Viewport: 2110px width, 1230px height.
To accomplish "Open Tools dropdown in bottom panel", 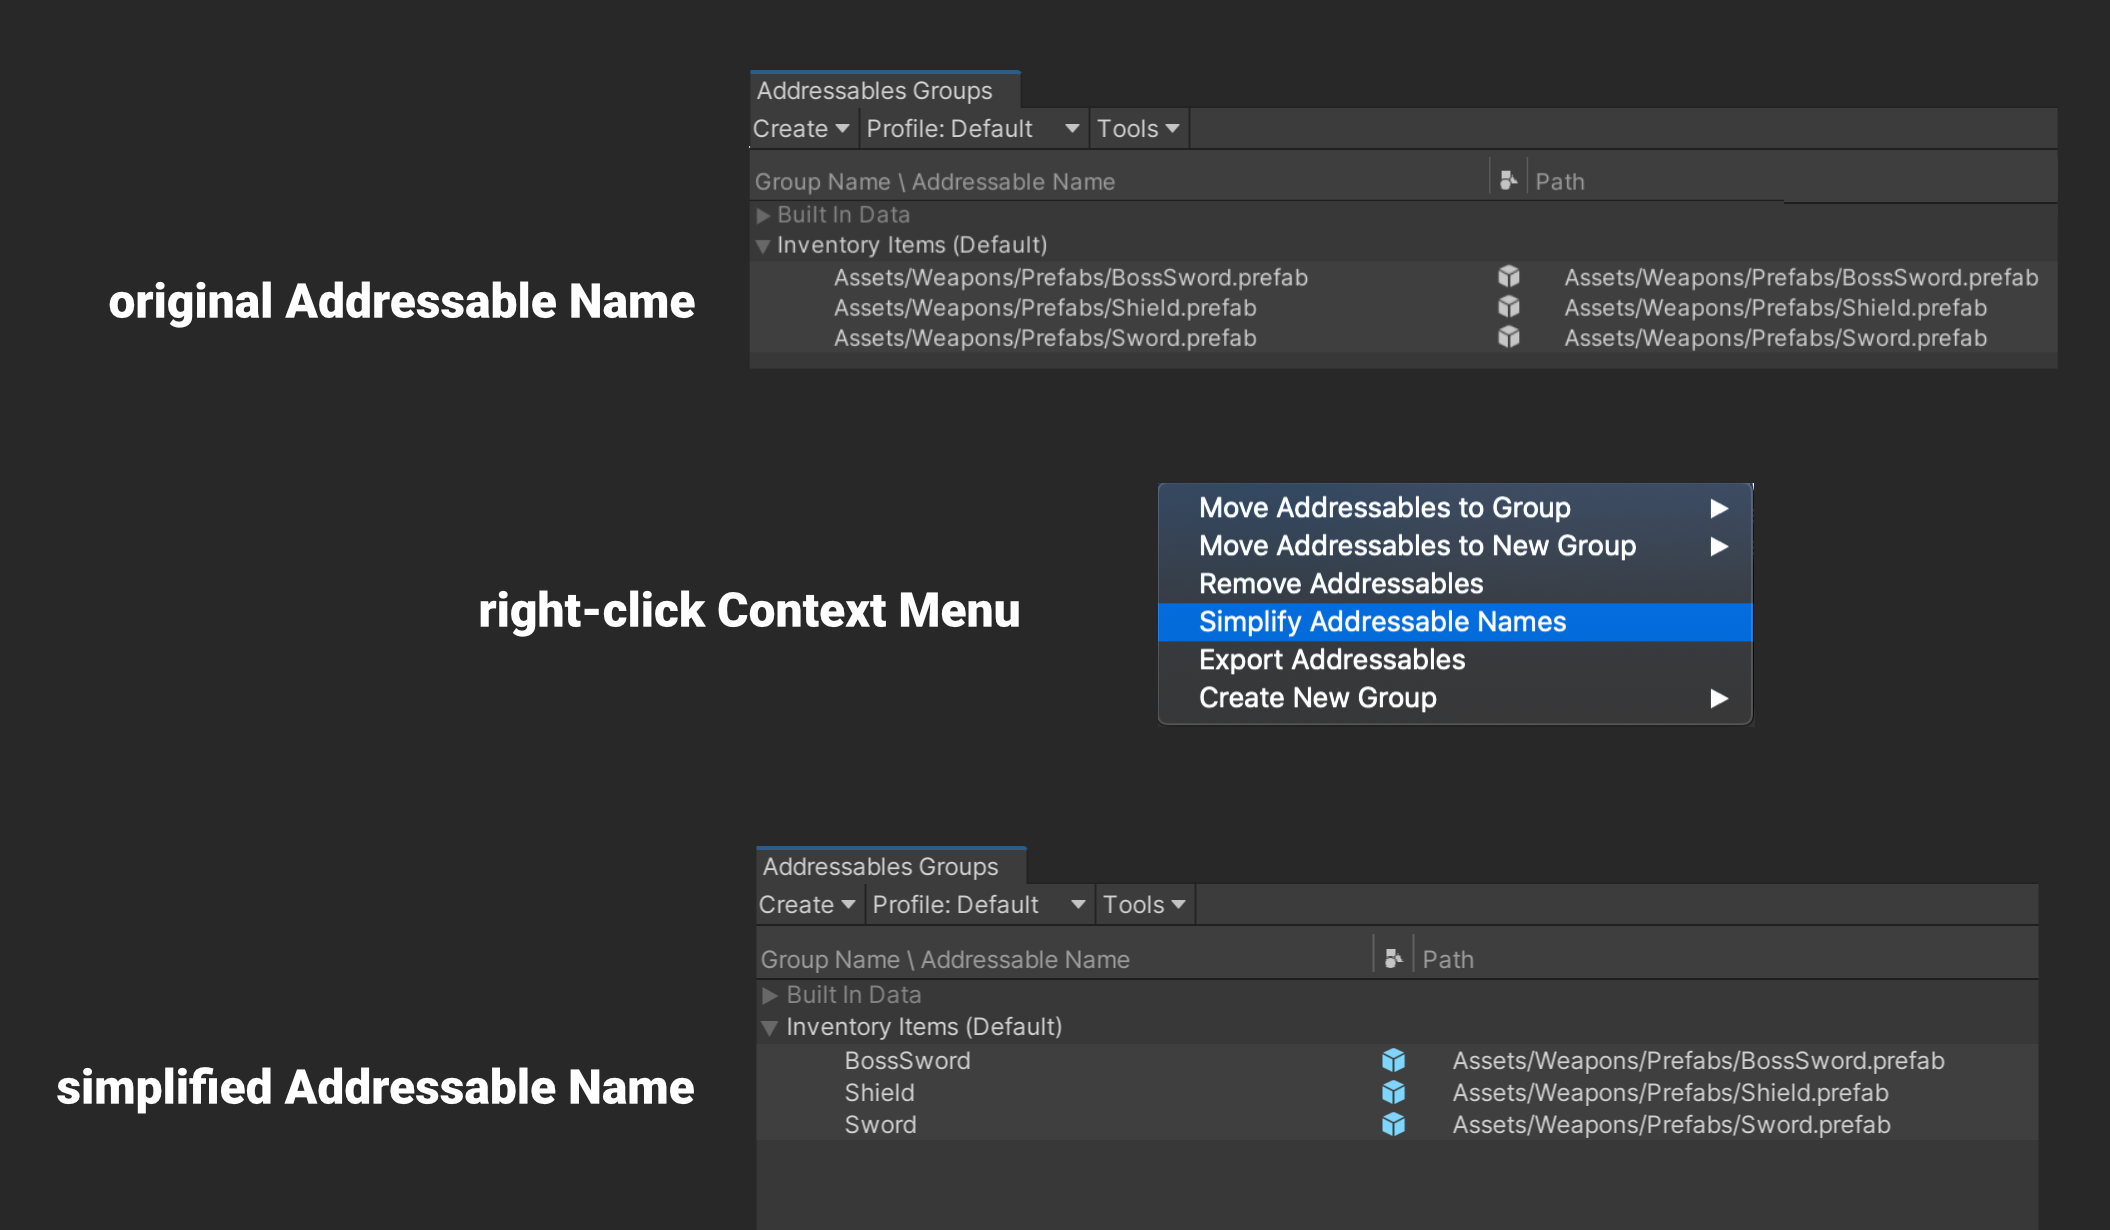I will click(1143, 905).
